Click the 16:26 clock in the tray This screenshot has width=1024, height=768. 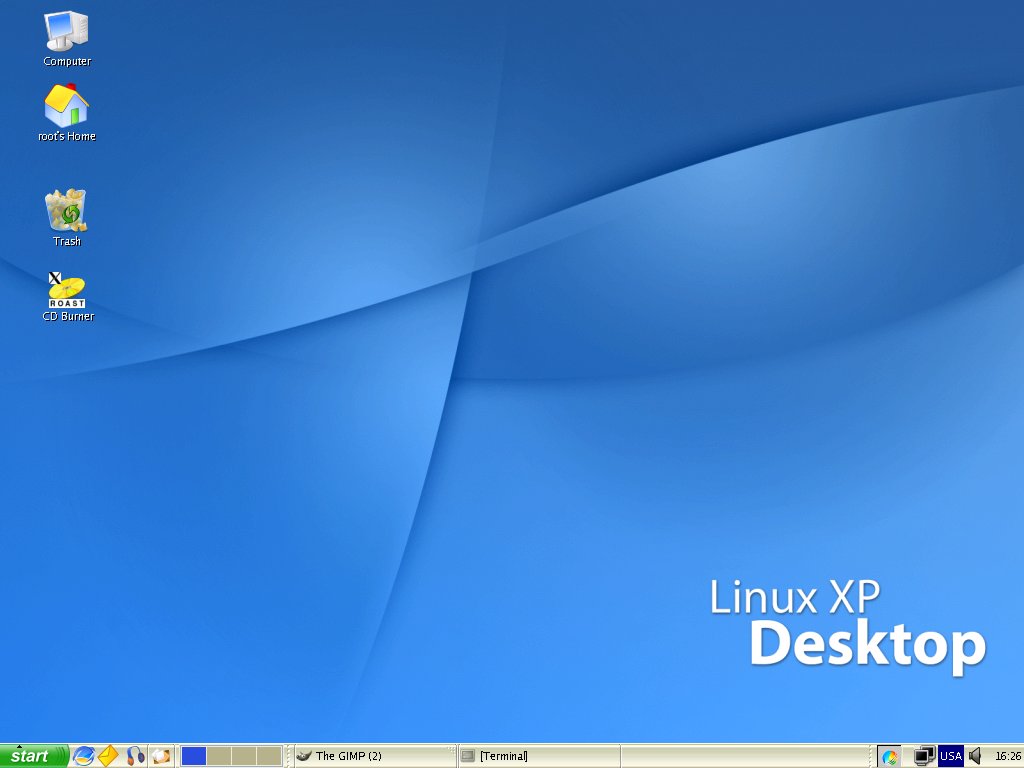tap(1008, 756)
